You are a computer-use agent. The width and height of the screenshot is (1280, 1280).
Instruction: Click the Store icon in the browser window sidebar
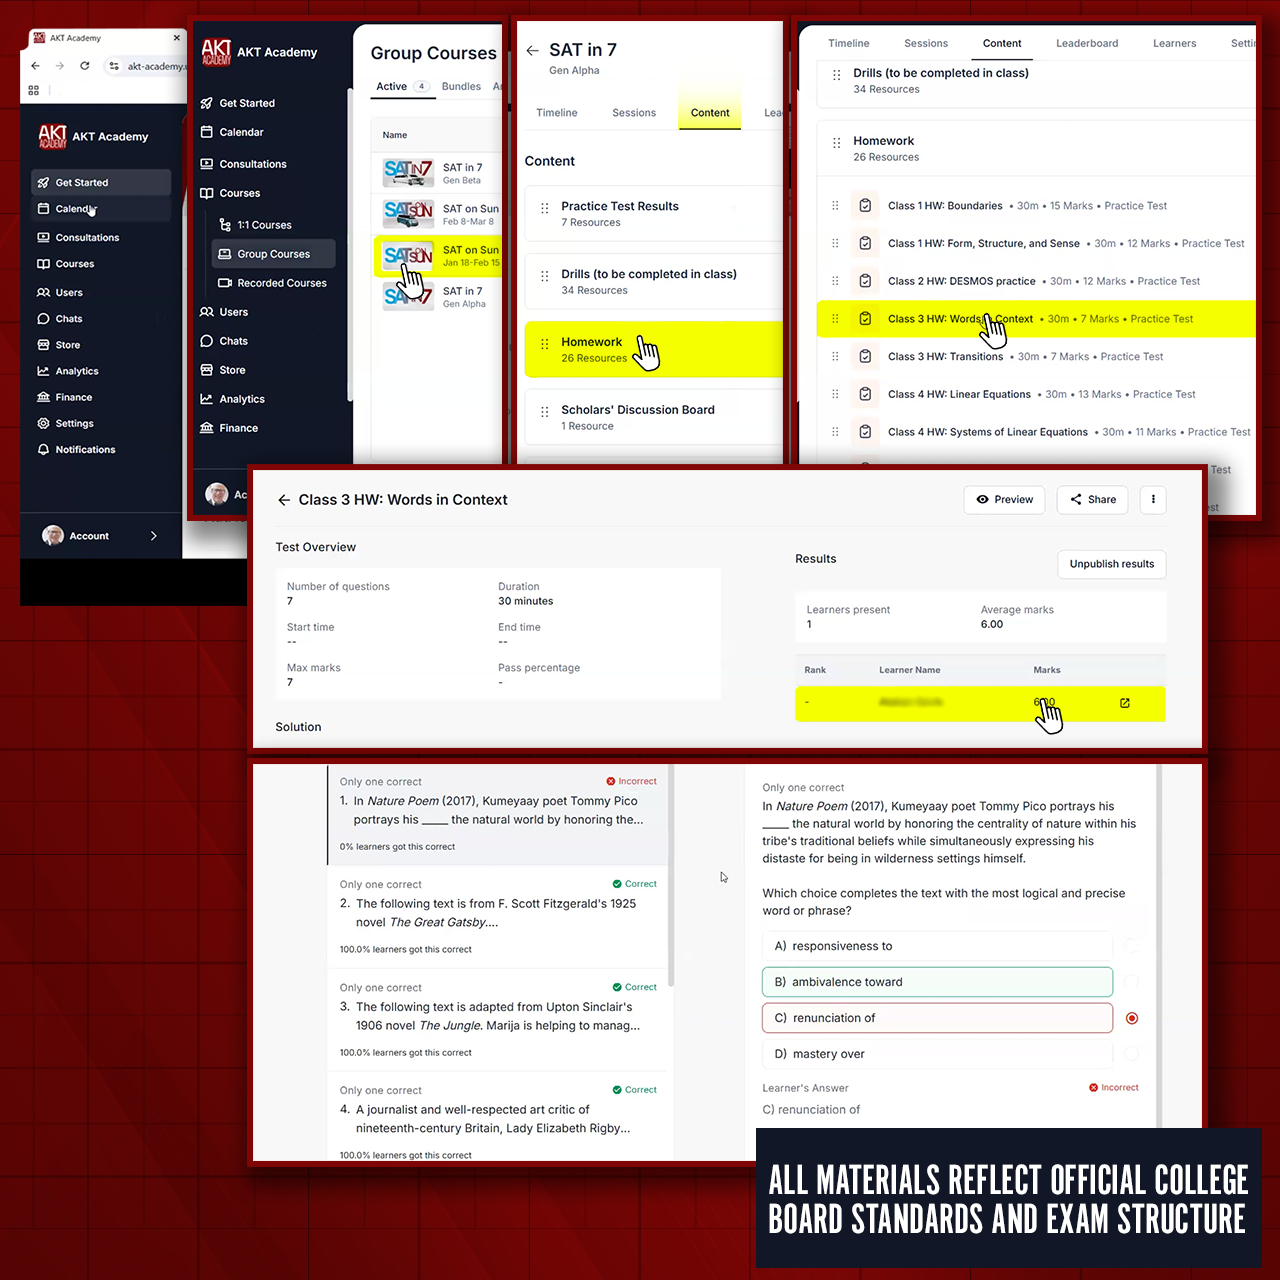[x=43, y=345]
